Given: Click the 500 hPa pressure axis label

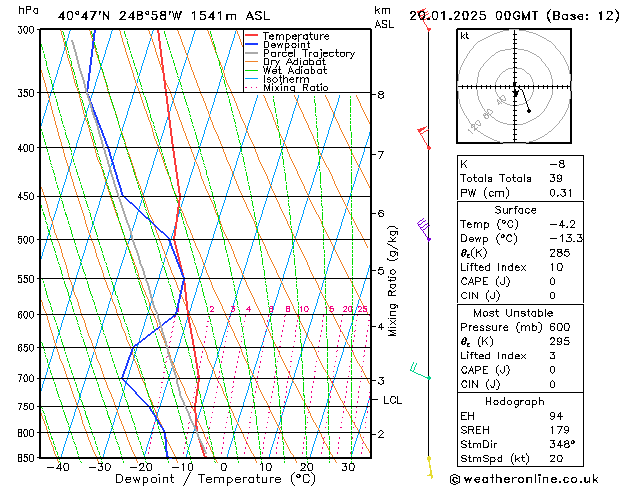Looking at the screenshot, I should (27, 240).
